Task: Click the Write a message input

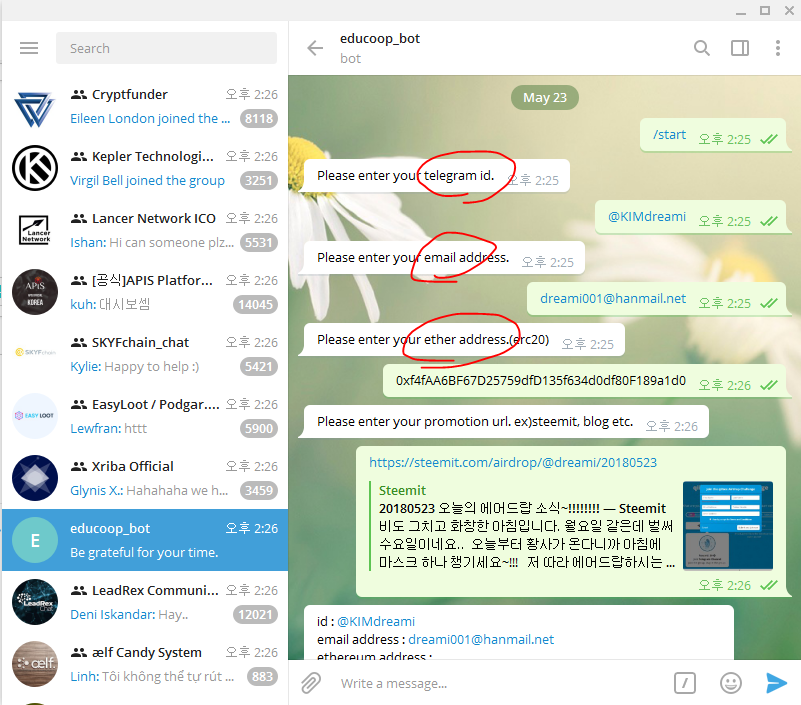Action: click(x=501, y=683)
